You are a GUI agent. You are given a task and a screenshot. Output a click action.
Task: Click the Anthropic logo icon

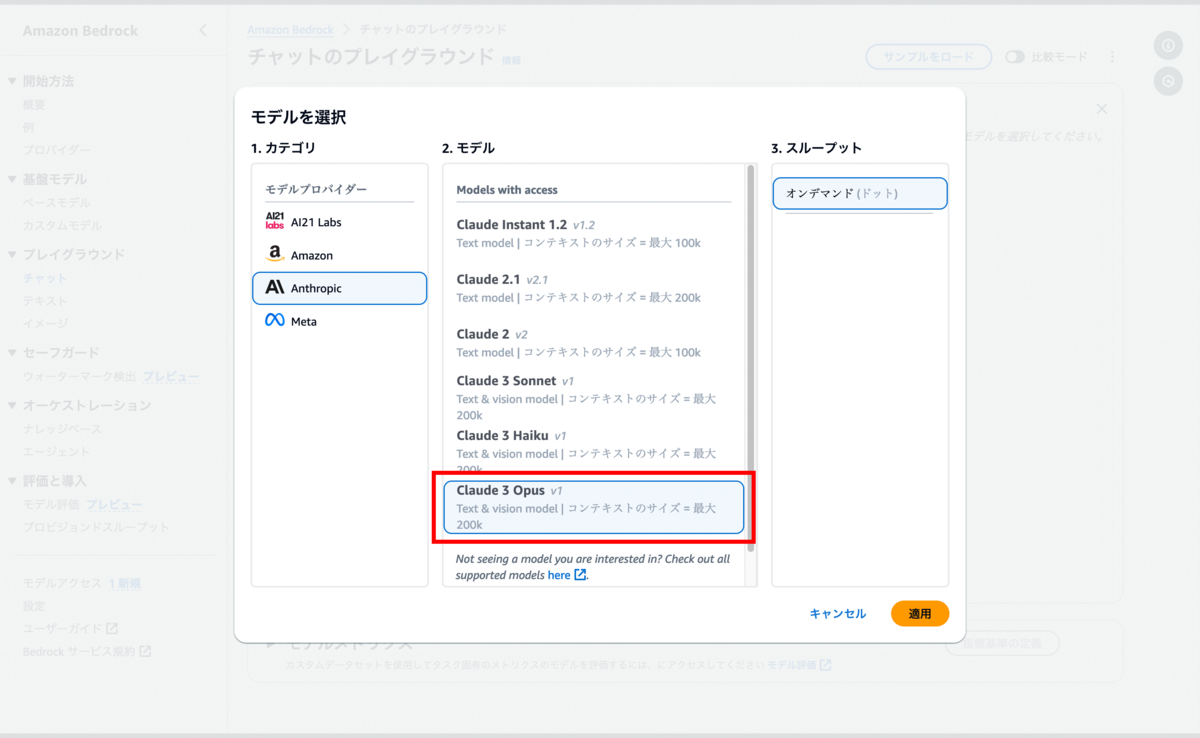click(x=274, y=288)
